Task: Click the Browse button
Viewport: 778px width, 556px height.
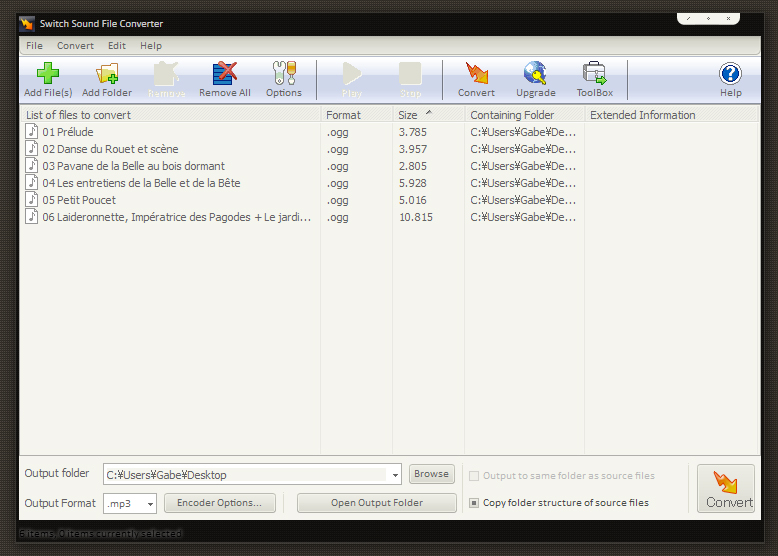Action: click(x=432, y=474)
